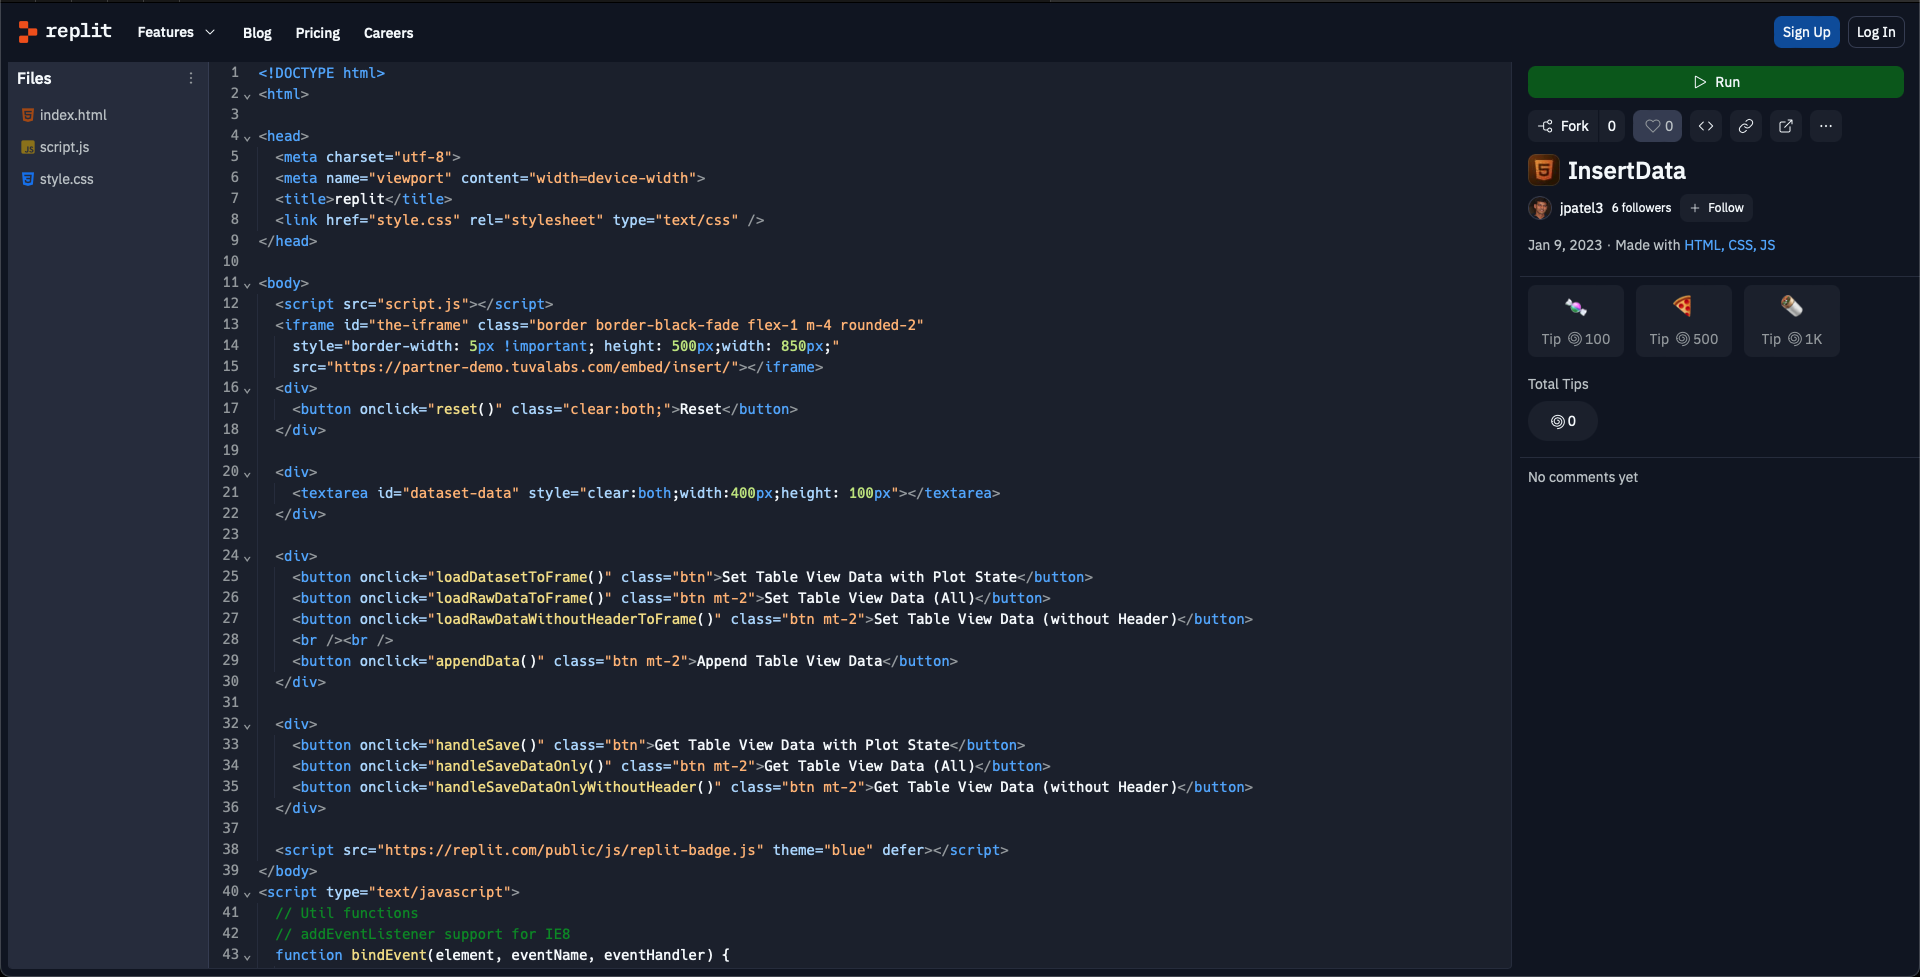Image resolution: width=1920 pixels, height=977 pixels.
Task: Click the 'Total Tips' label
Action: pyautogui.click(x=1558, y=384)
